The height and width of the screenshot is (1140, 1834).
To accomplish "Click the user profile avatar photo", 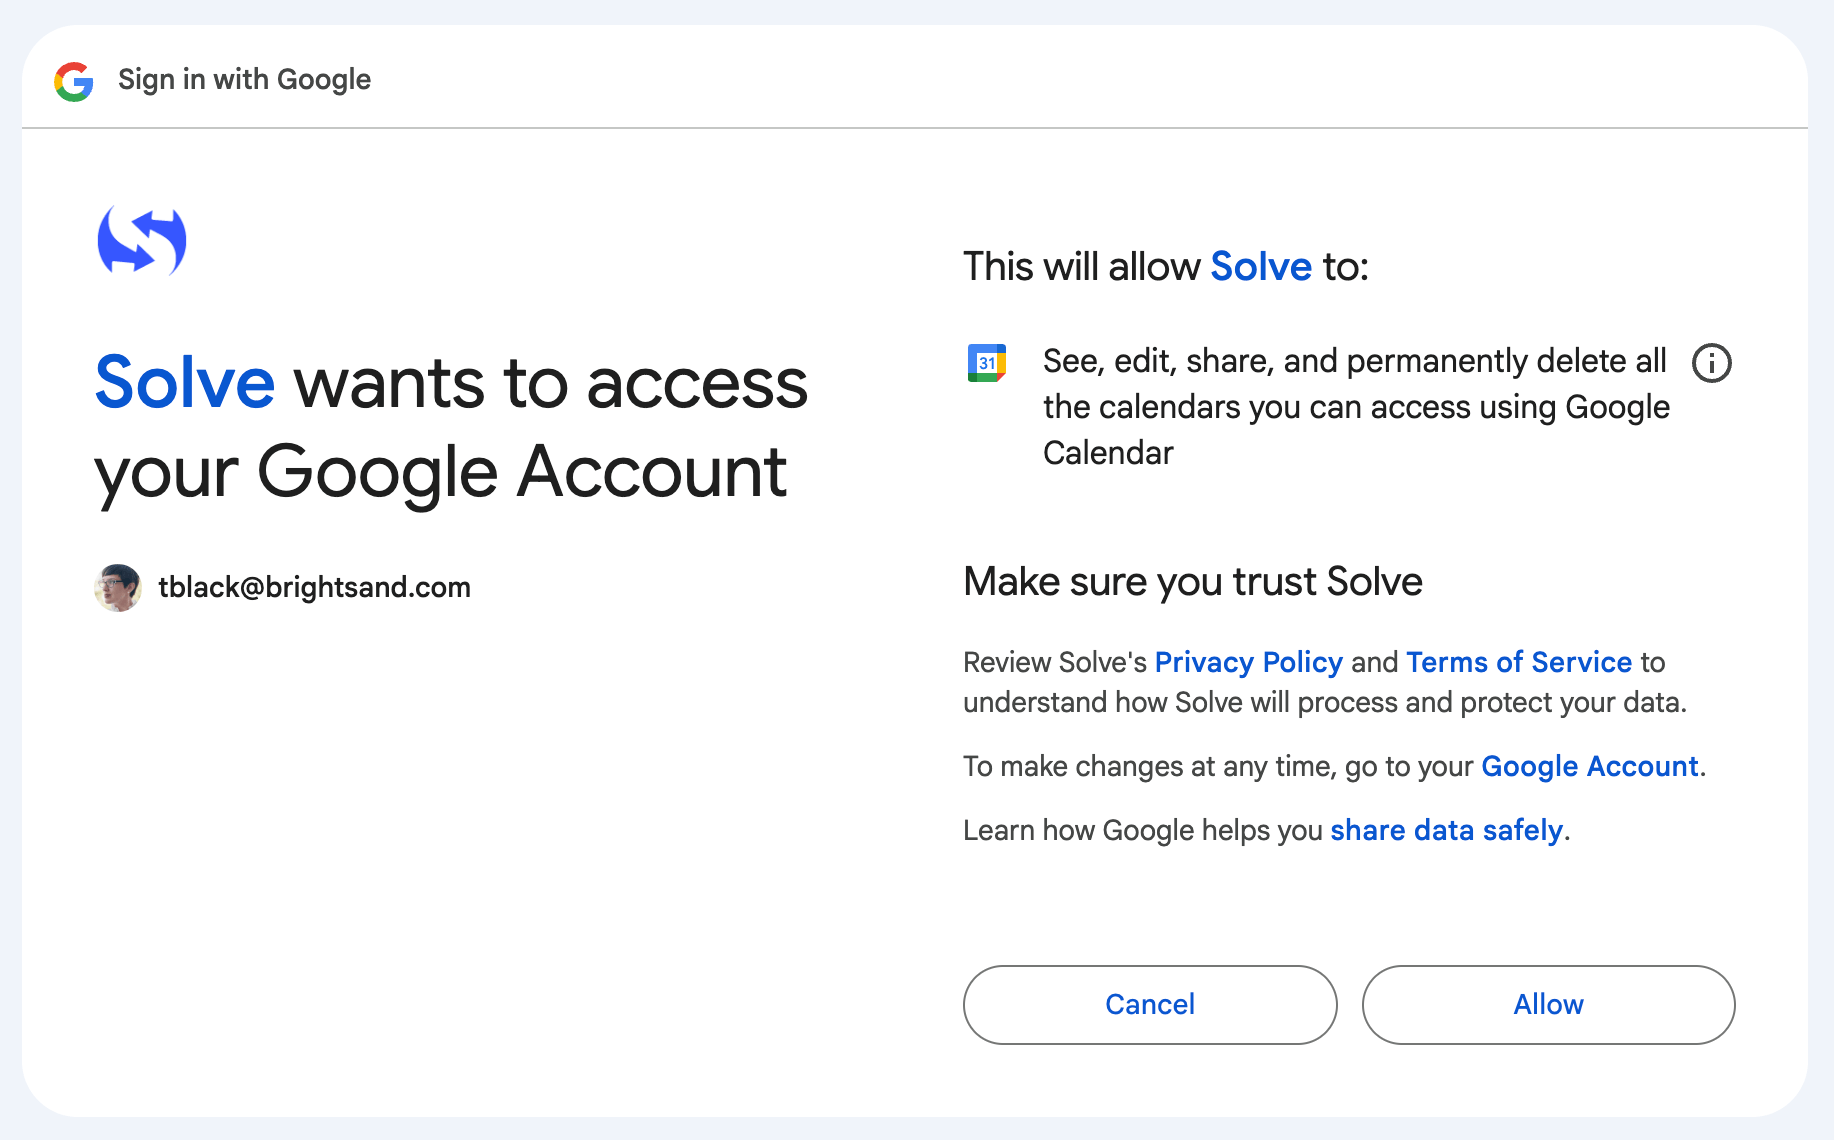I will point(118,587).
